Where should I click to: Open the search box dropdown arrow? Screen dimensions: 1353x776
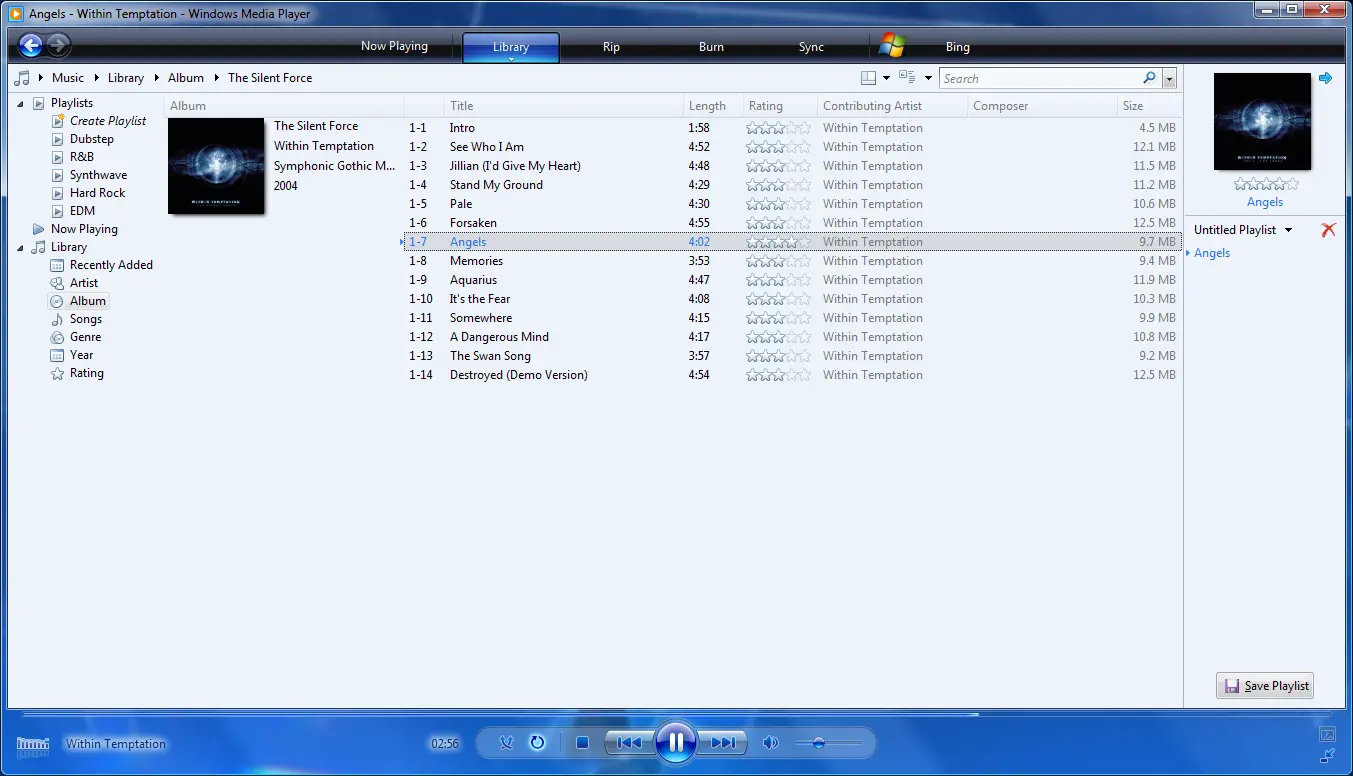[x=1169, y=78]
